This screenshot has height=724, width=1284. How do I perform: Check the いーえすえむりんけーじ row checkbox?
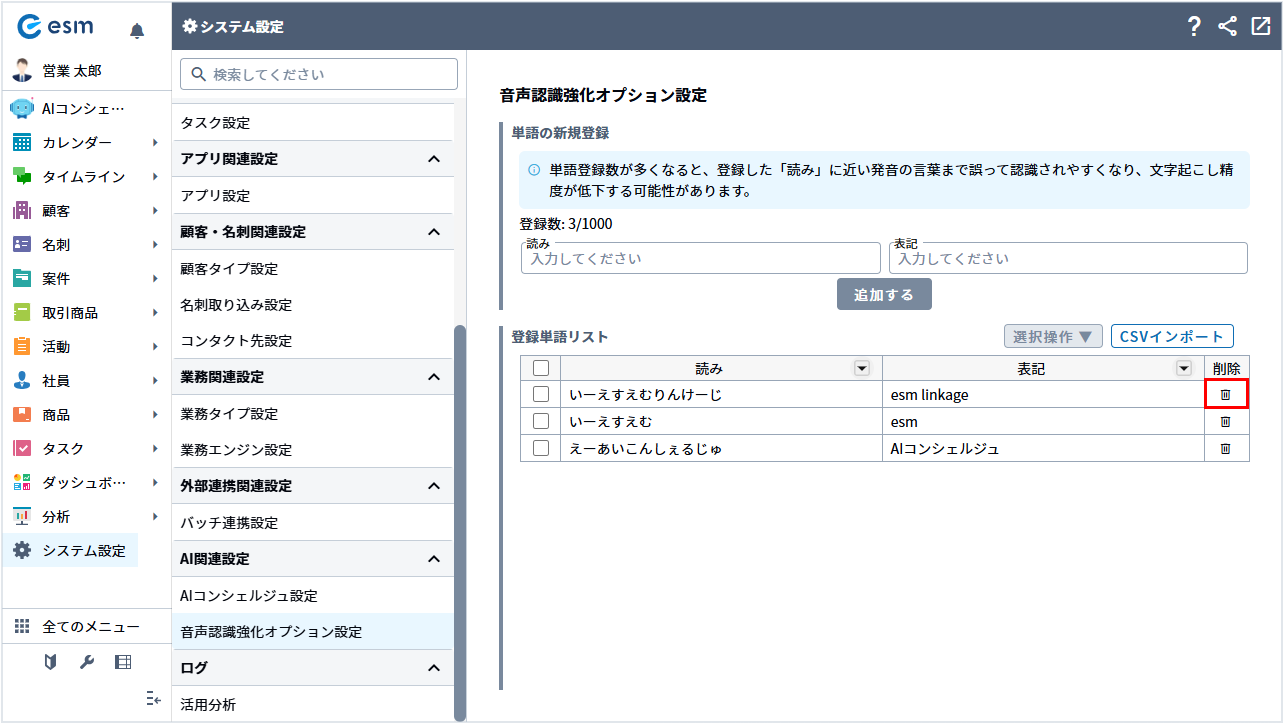[x=541, y=395]
